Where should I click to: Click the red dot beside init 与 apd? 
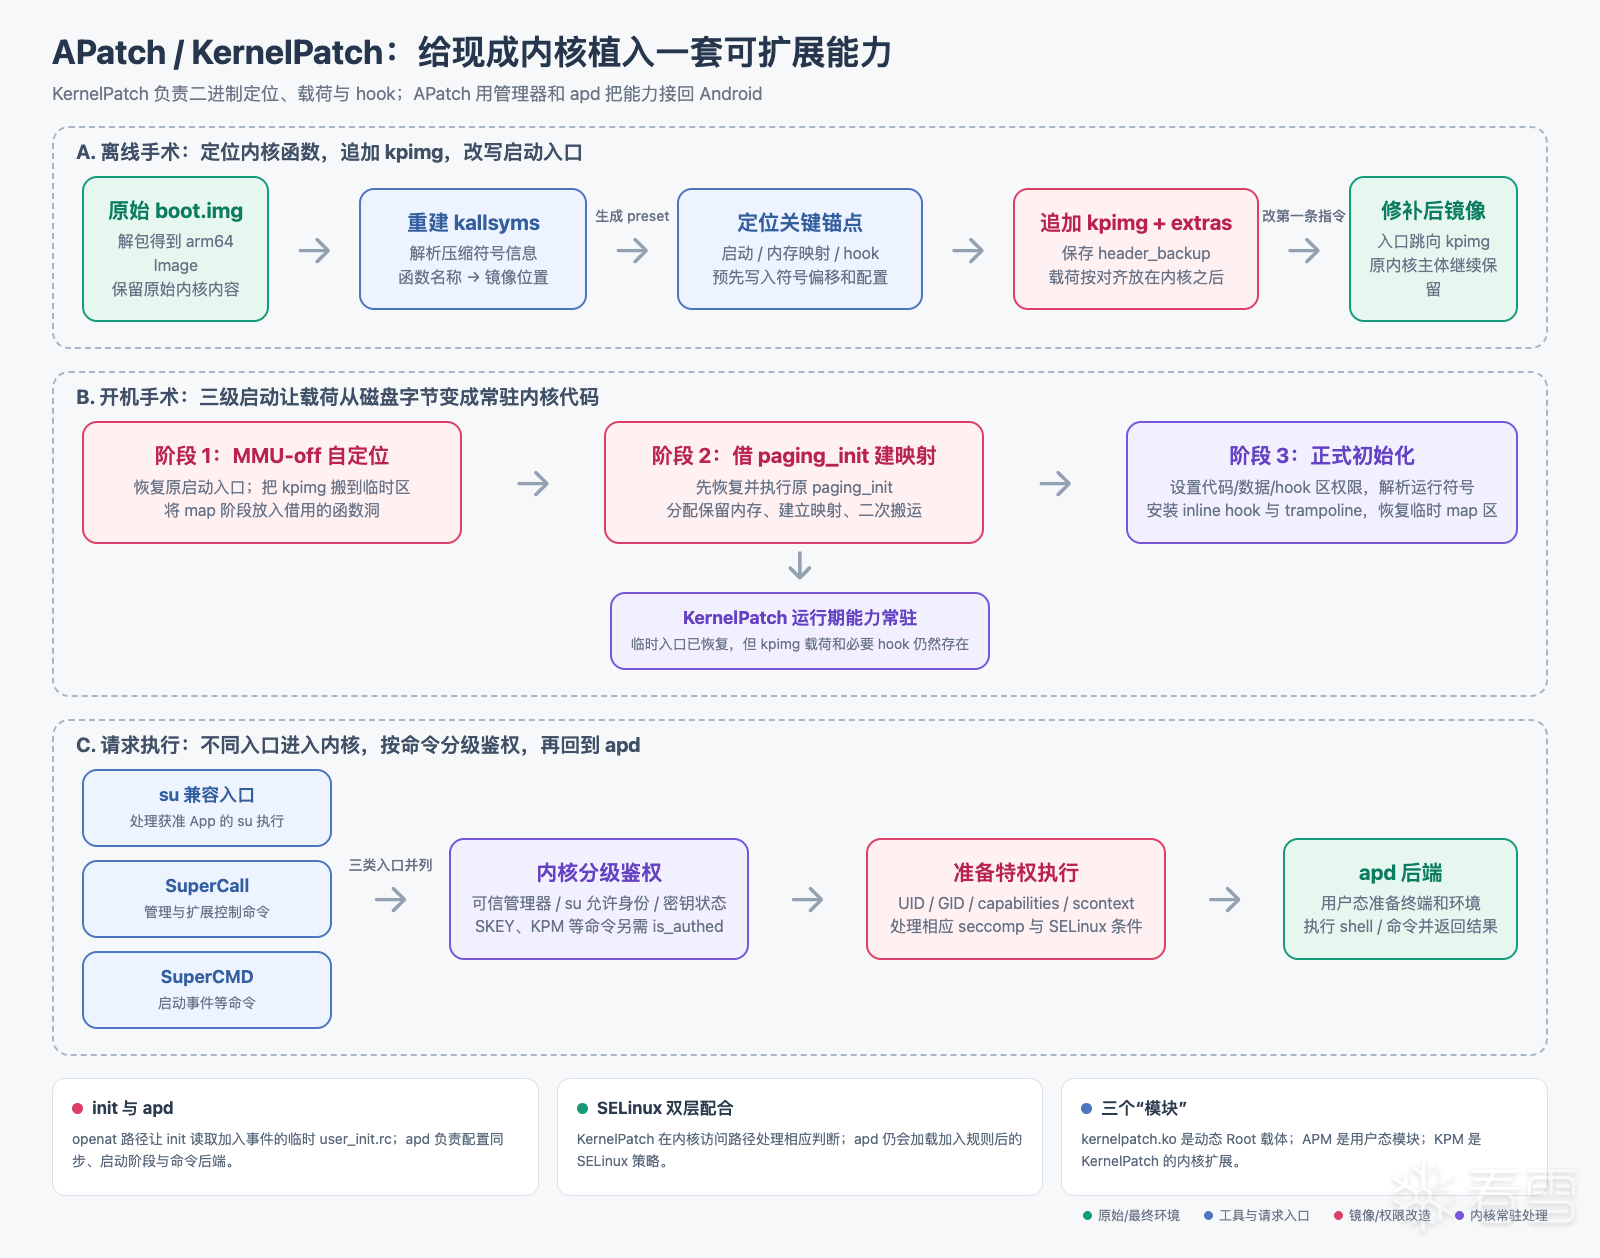click(x=78, y=1109)
